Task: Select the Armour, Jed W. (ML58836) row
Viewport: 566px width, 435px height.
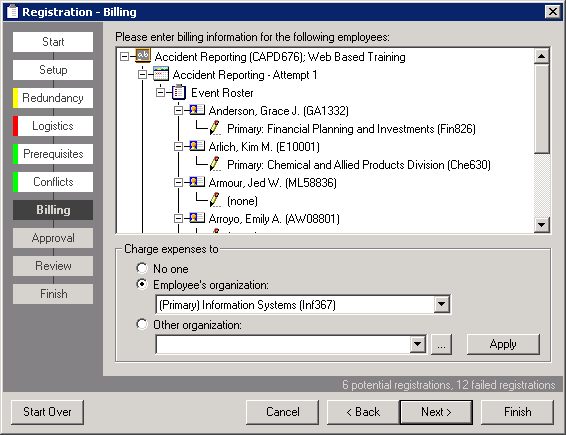Action: coord(273,183)
